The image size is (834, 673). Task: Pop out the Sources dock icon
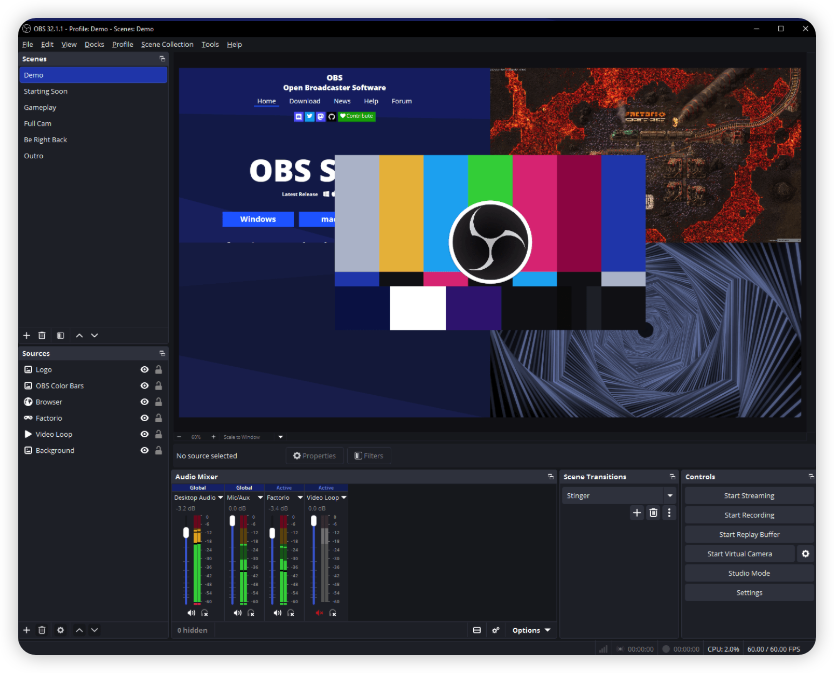pos(162,353)
